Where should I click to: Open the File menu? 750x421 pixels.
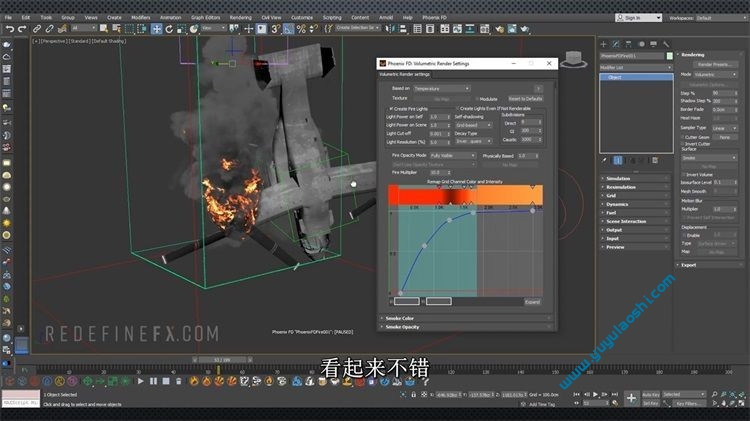click(x=8, y=17)
